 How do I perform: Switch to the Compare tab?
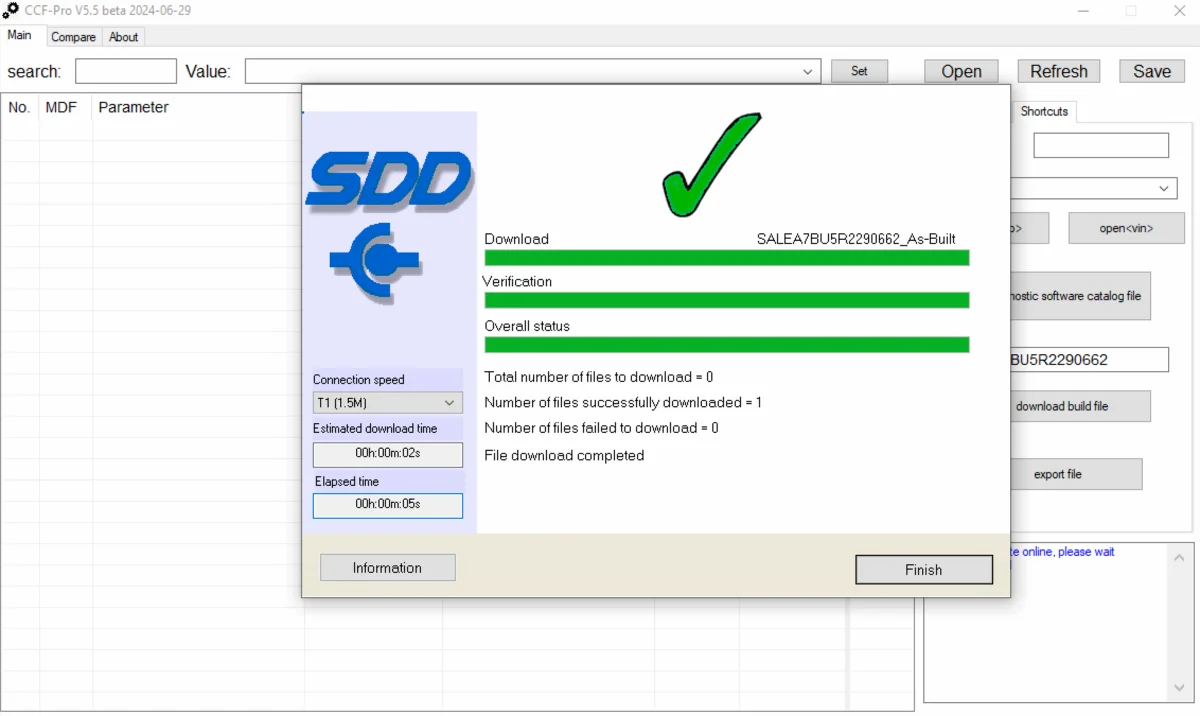click(x=73, y=37)
